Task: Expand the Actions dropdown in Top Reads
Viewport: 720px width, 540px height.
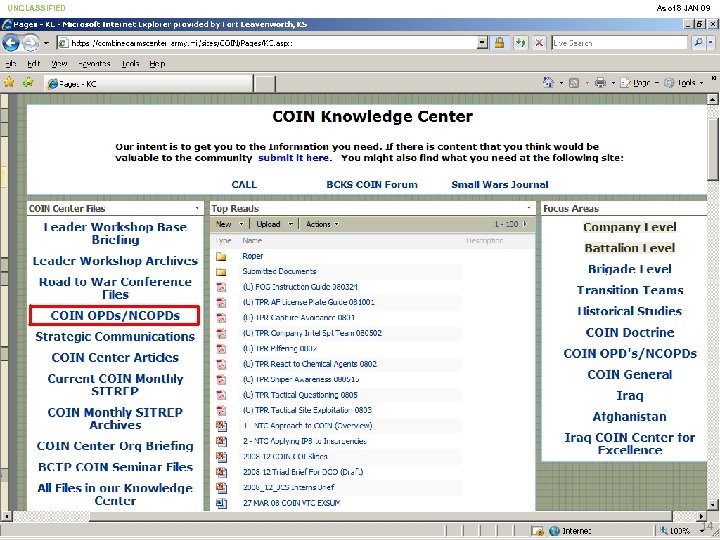Action: 337,224
